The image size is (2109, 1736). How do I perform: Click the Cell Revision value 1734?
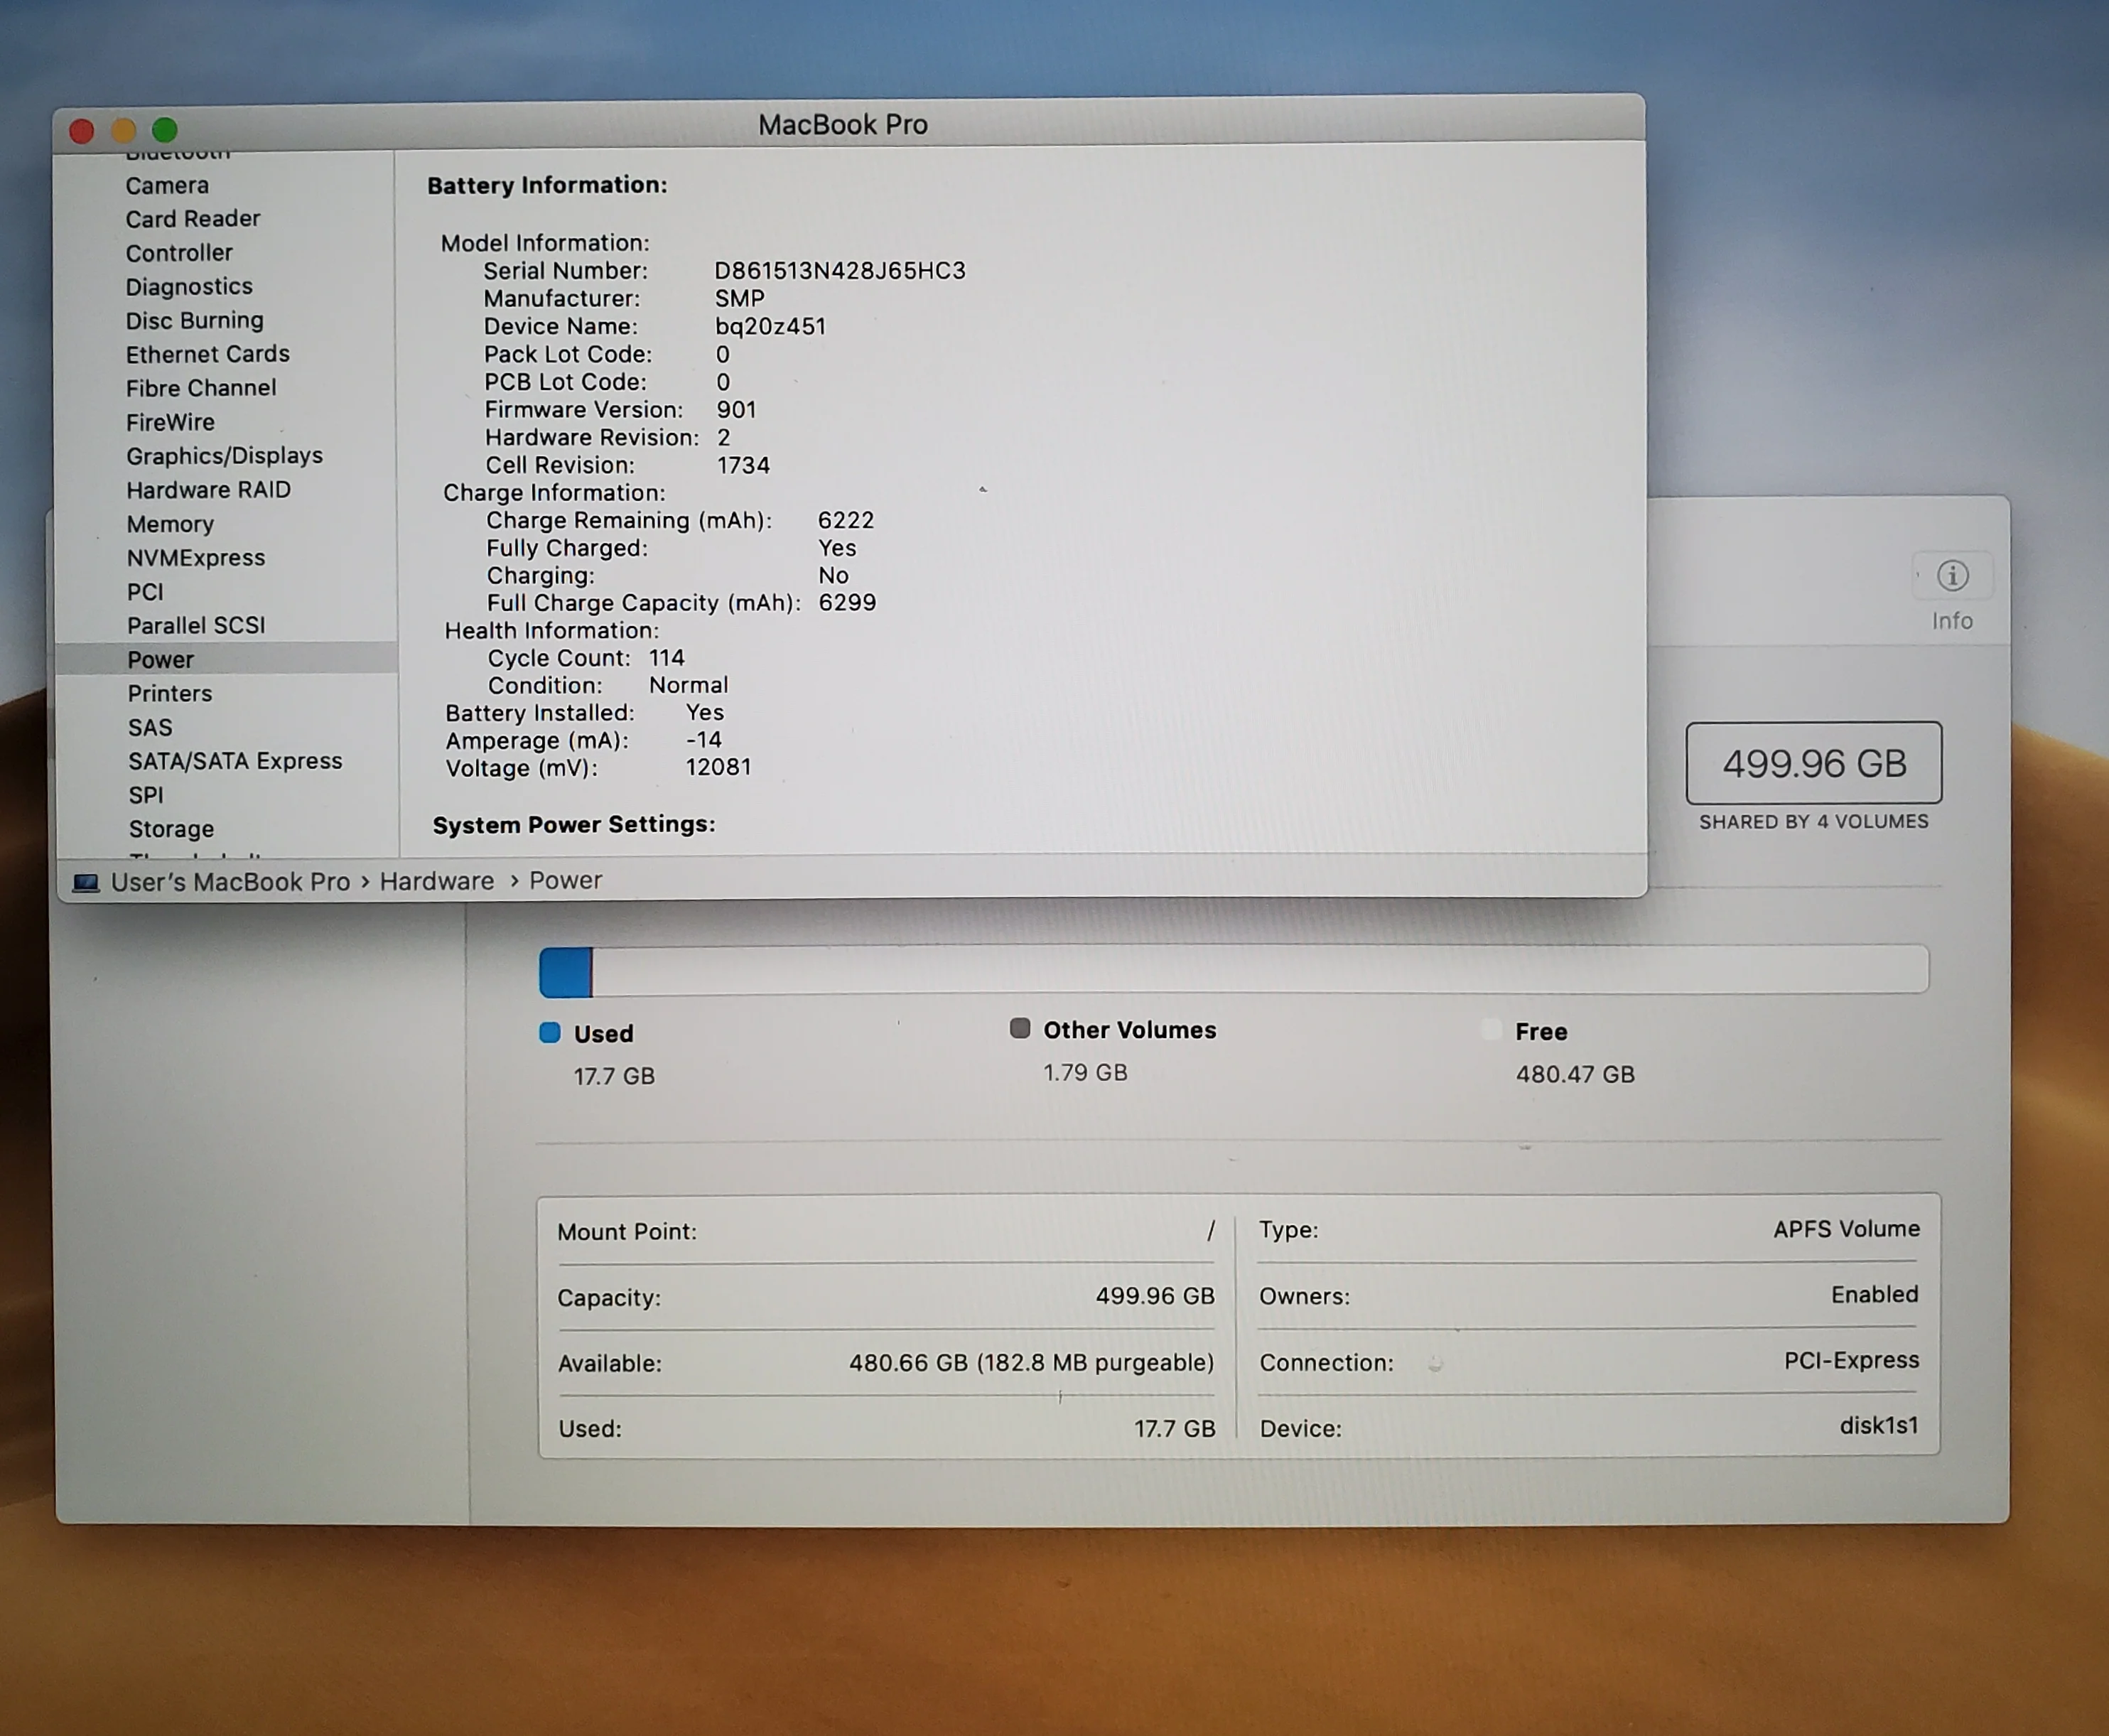pos(743,466)
